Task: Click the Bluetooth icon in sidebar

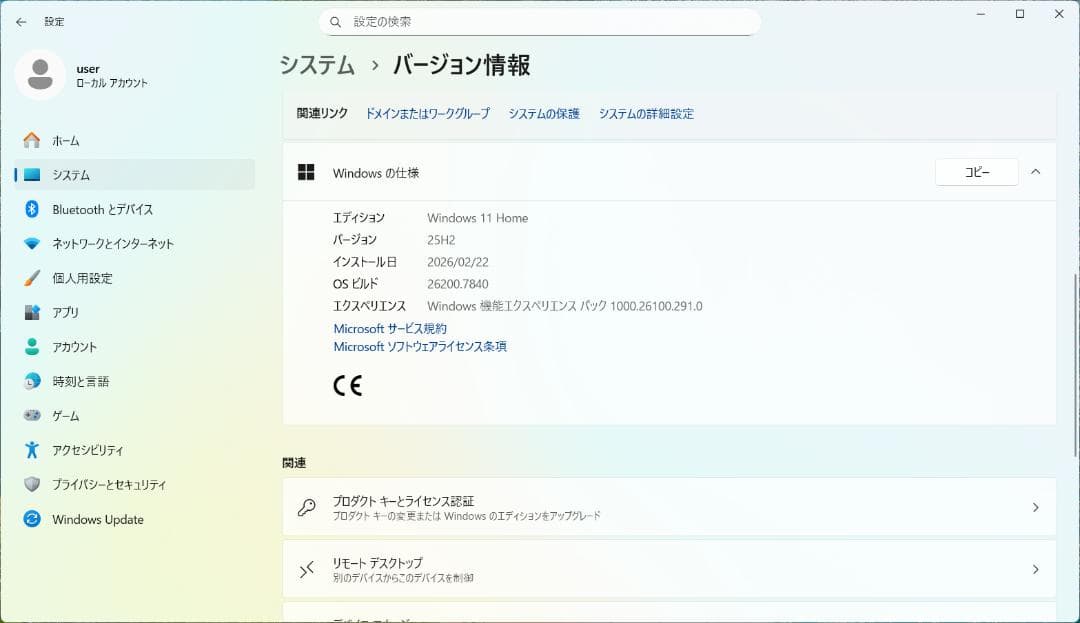Action: click(x=32, y=209)
